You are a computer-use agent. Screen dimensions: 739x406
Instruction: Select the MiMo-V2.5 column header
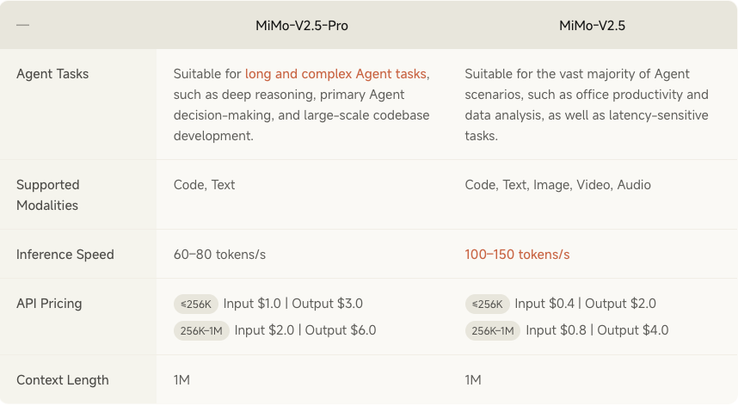tap(592, 25)
